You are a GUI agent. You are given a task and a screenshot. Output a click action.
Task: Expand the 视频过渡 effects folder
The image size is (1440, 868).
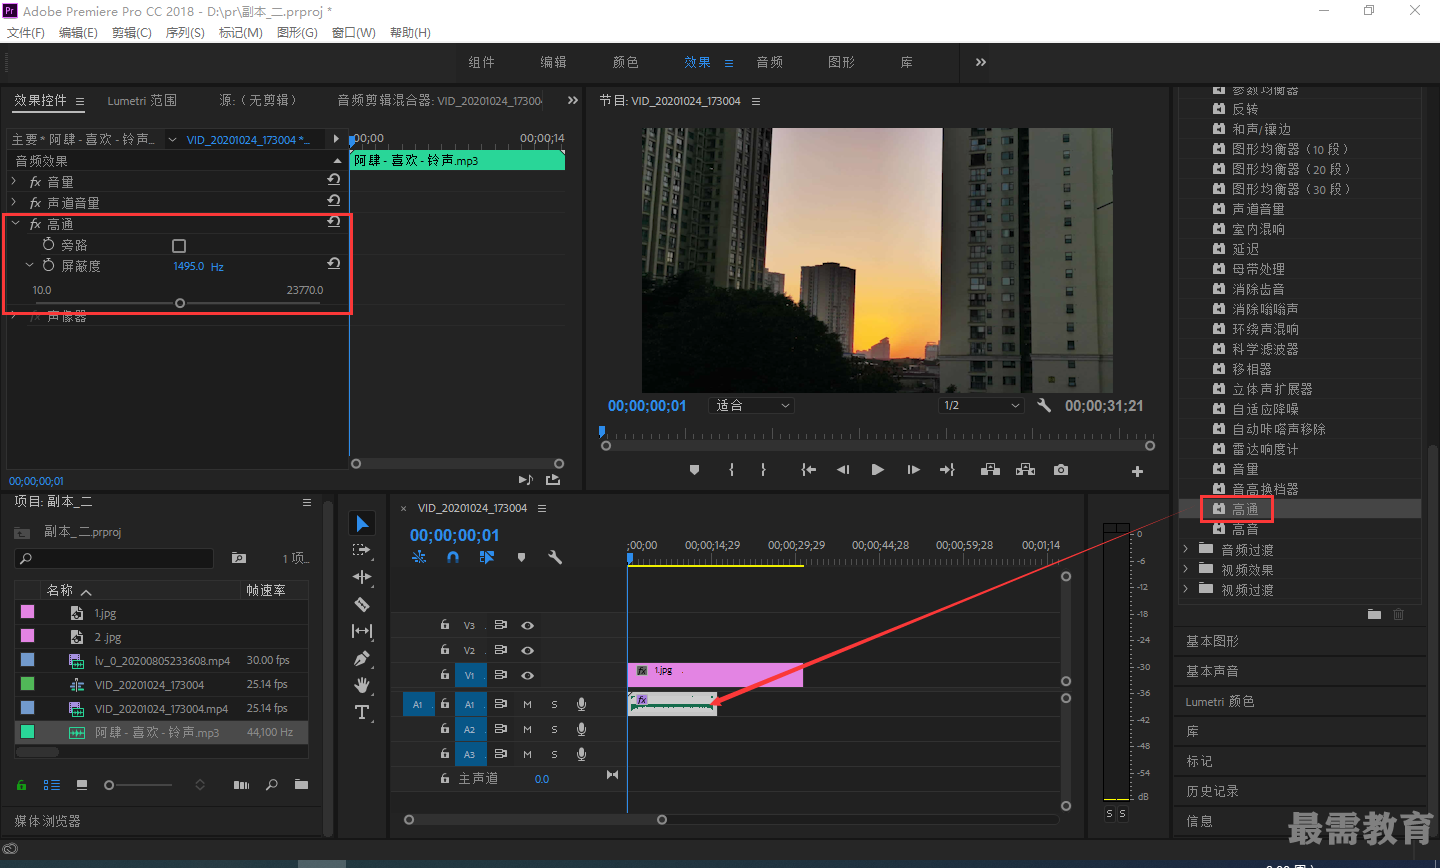[x=1186, y=589]
